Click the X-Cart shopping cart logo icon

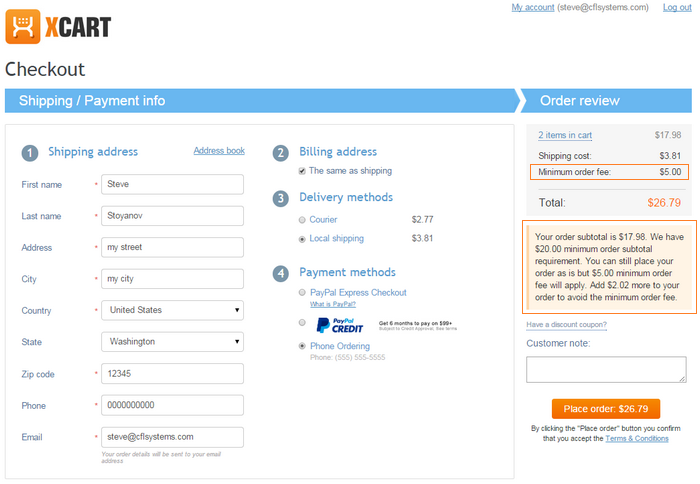pyautogui.click(x=22, y=27)
